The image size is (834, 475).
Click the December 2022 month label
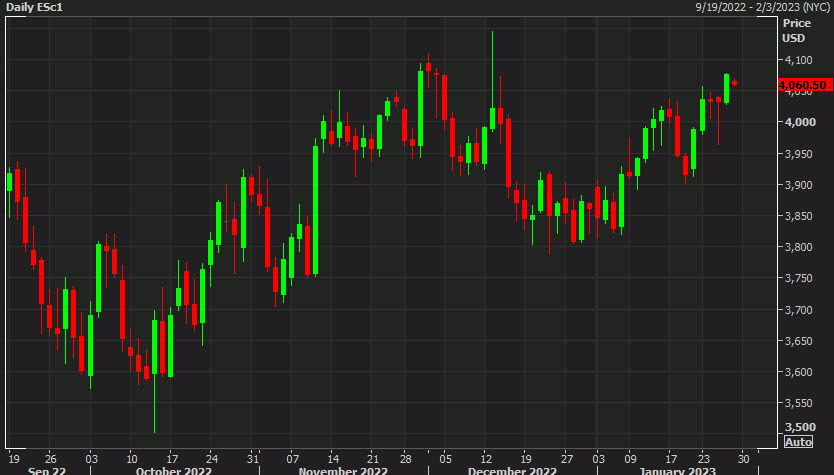pos(514,468)
